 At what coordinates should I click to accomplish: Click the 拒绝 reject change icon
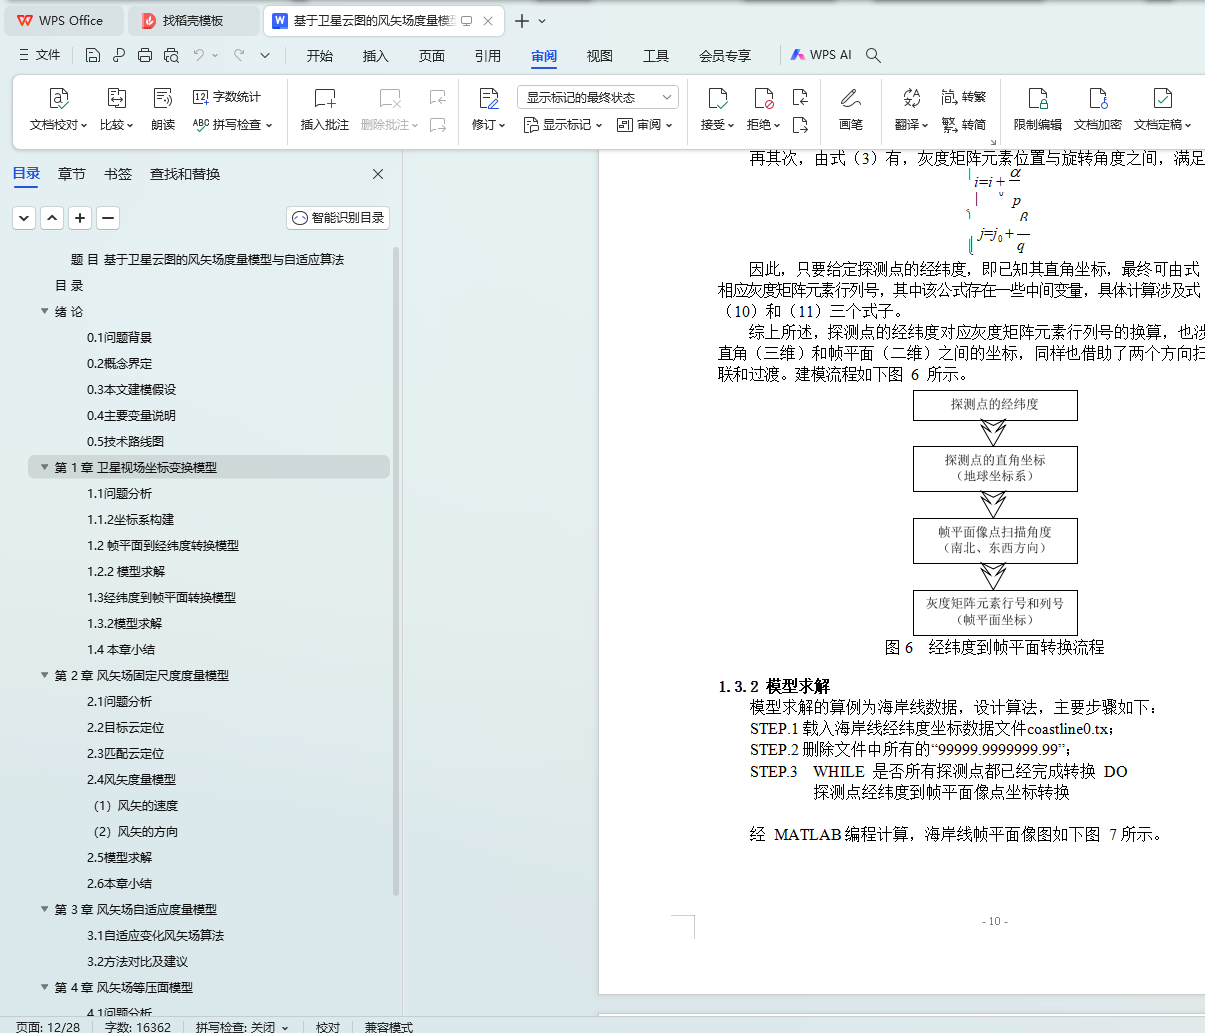pyautogui.click(x=763, y=99)
